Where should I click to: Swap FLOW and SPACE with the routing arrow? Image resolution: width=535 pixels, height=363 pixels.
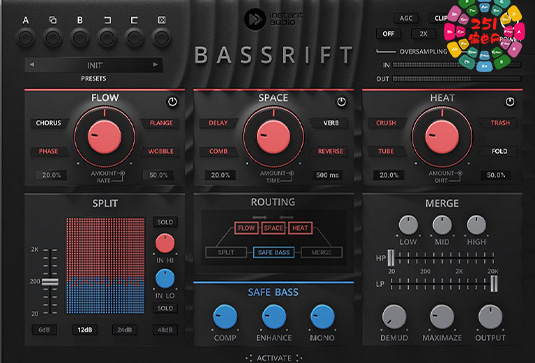pos(260,217)
